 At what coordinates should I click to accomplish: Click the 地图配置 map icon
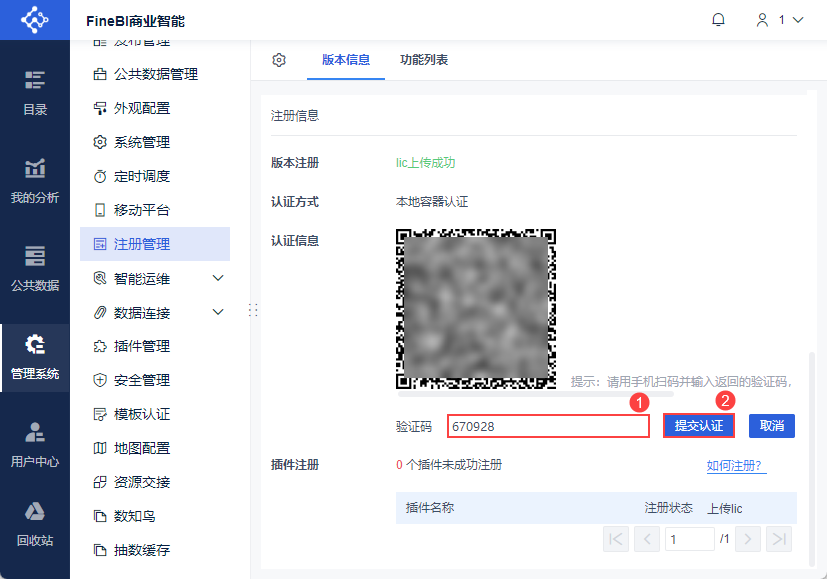tap(100, 448)
